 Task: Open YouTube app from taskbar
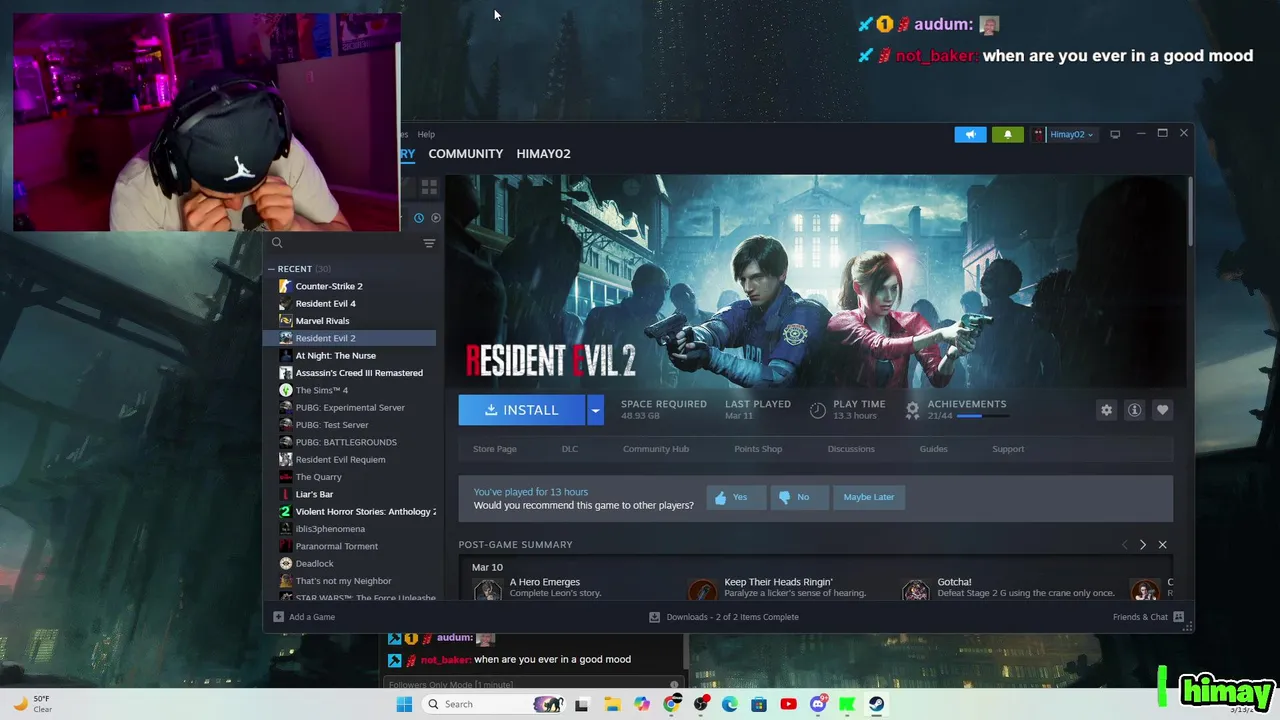point(788,704)
